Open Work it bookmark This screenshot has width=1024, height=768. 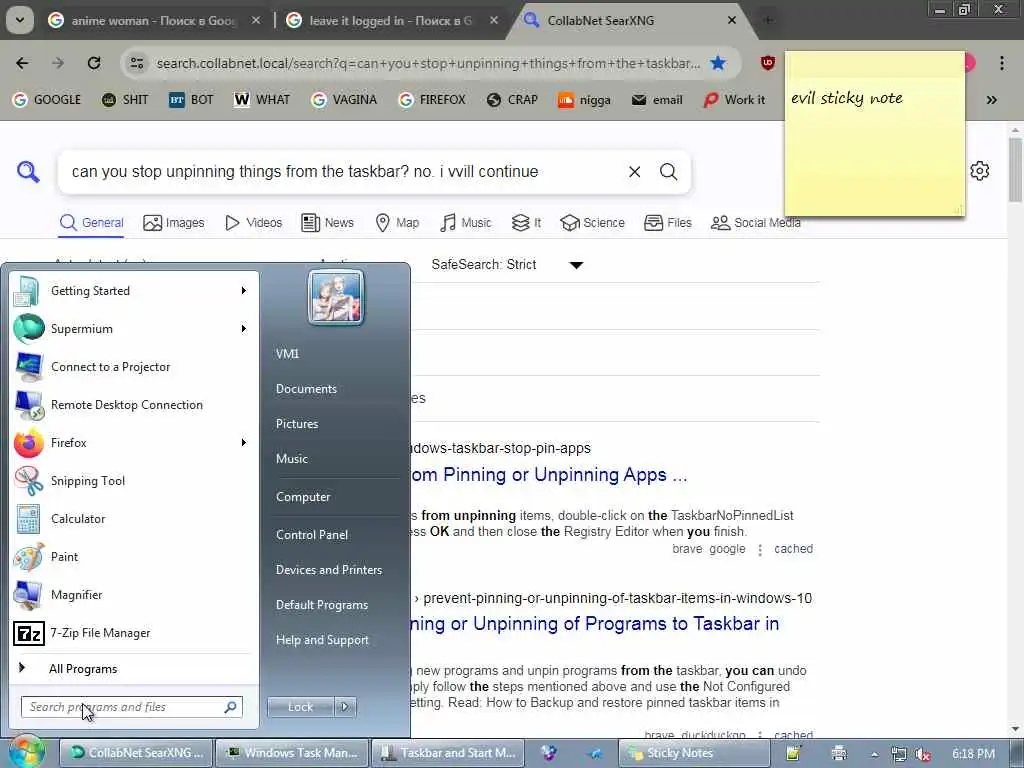click(x=734, y=100)
